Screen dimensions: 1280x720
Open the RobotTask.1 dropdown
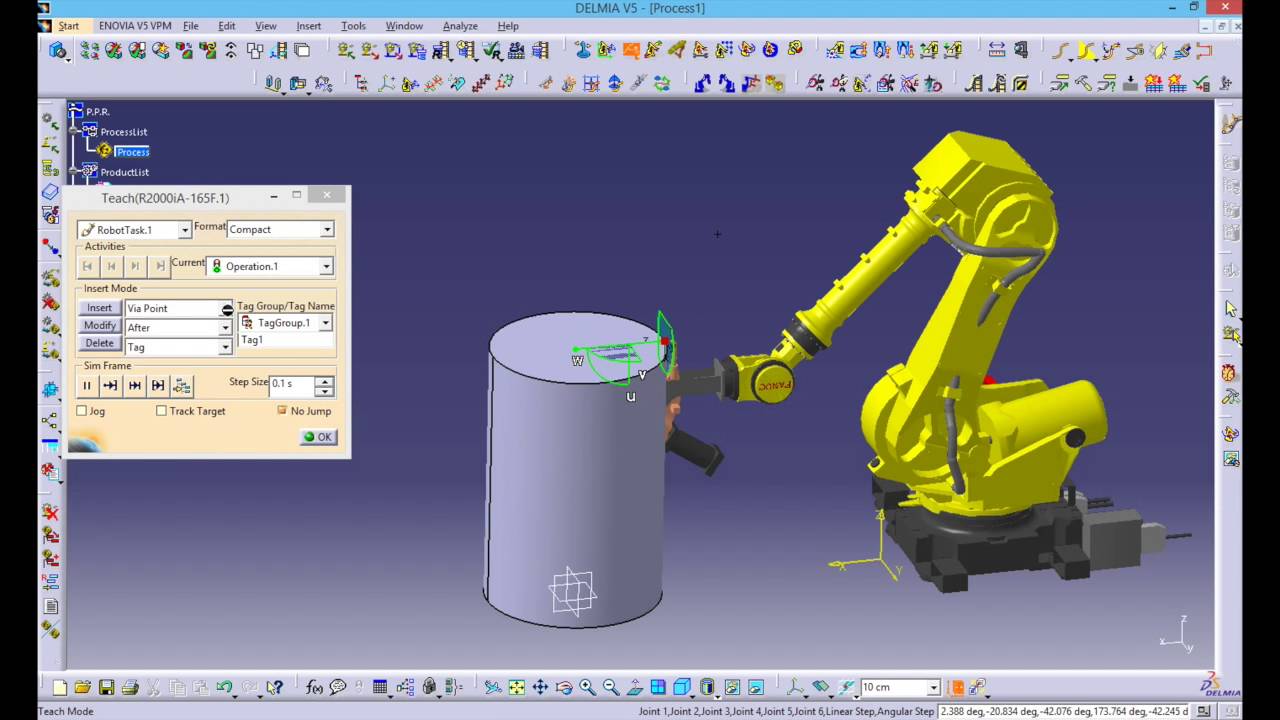[185, 230]
